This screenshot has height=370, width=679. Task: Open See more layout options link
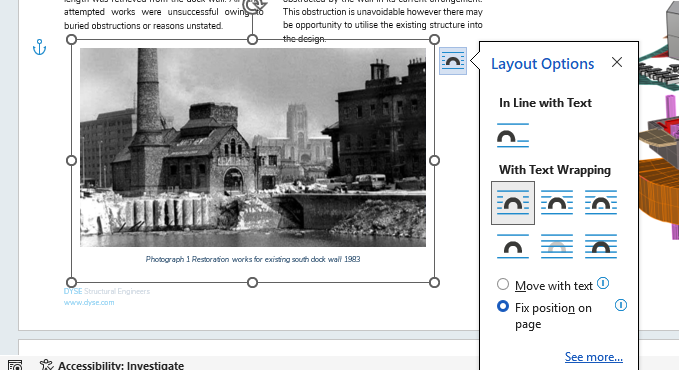(594, 357)
